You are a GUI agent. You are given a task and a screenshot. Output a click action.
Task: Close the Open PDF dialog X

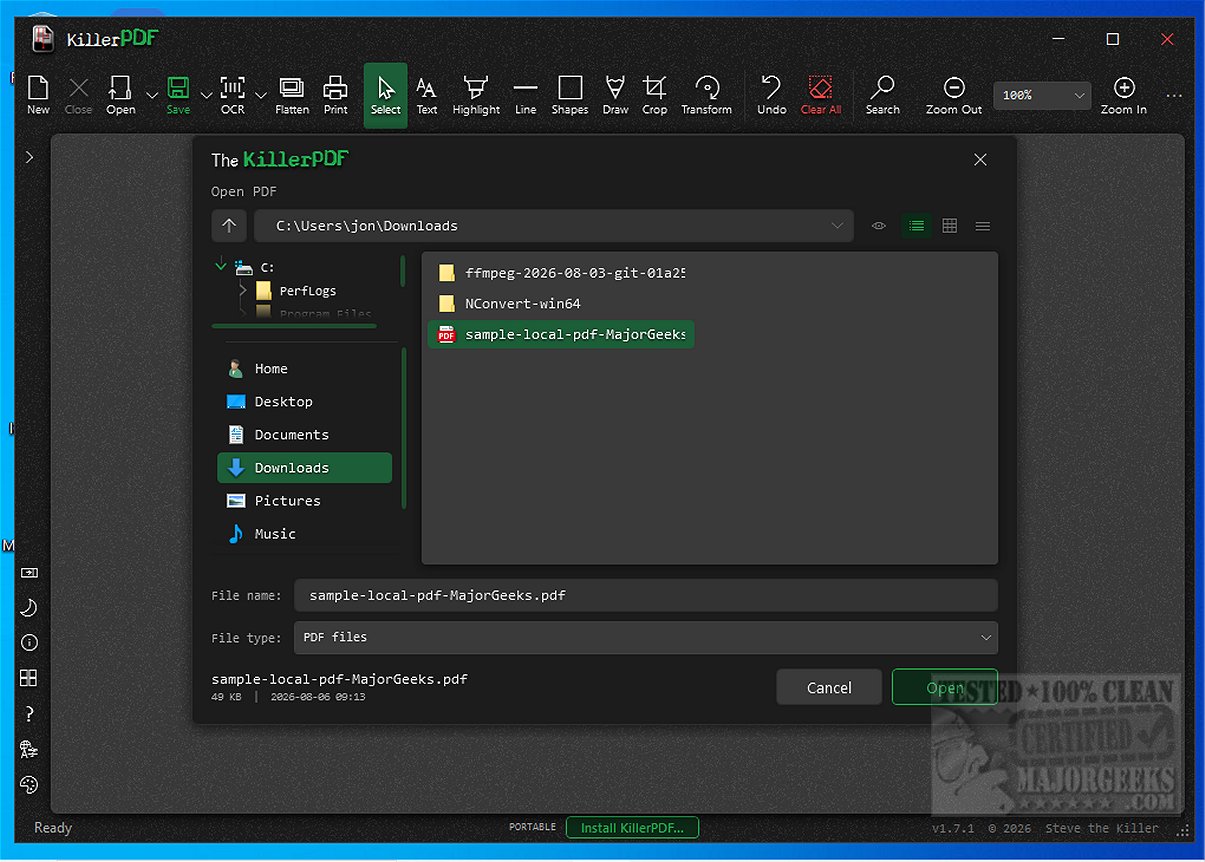pos(980,160)
